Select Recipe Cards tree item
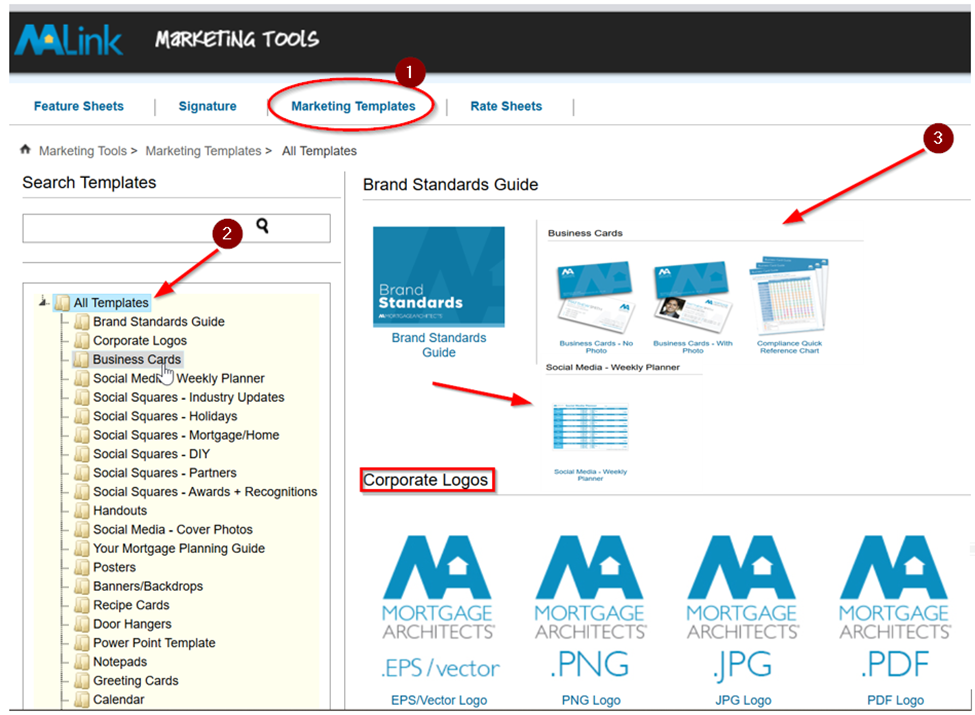 tap(131, 605)
